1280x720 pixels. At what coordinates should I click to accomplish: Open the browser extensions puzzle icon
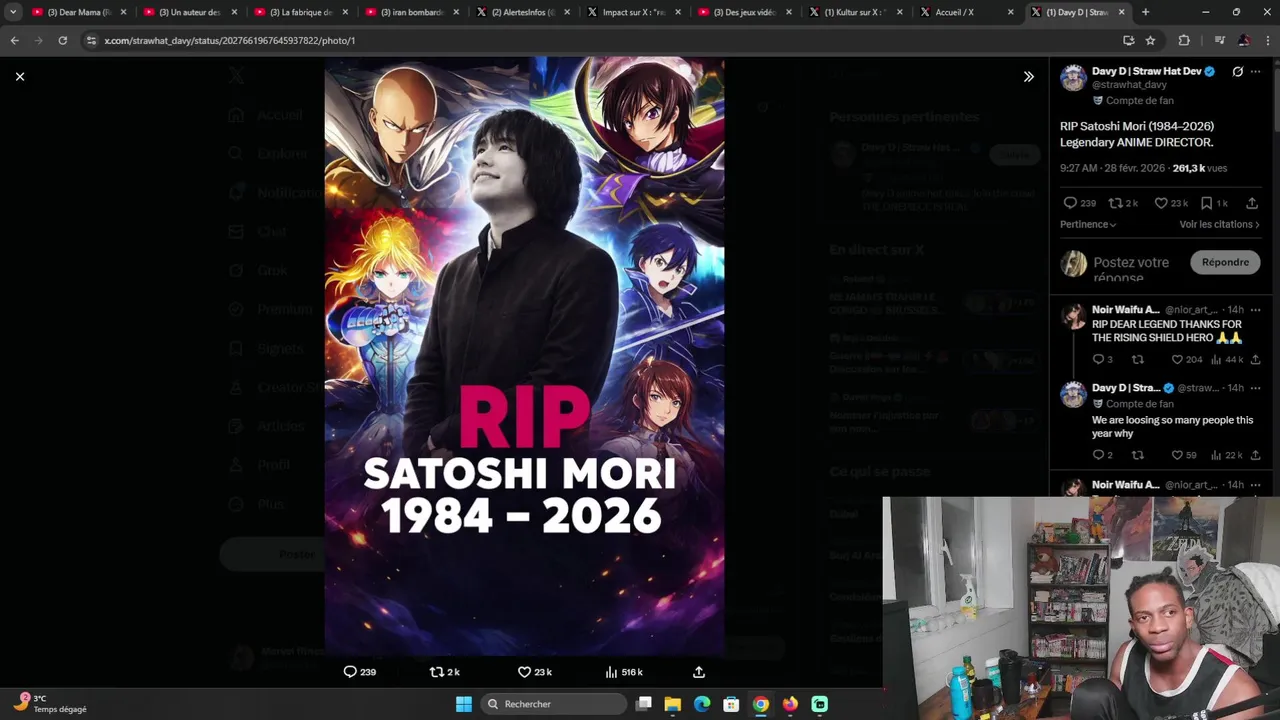pos(1184,40)
